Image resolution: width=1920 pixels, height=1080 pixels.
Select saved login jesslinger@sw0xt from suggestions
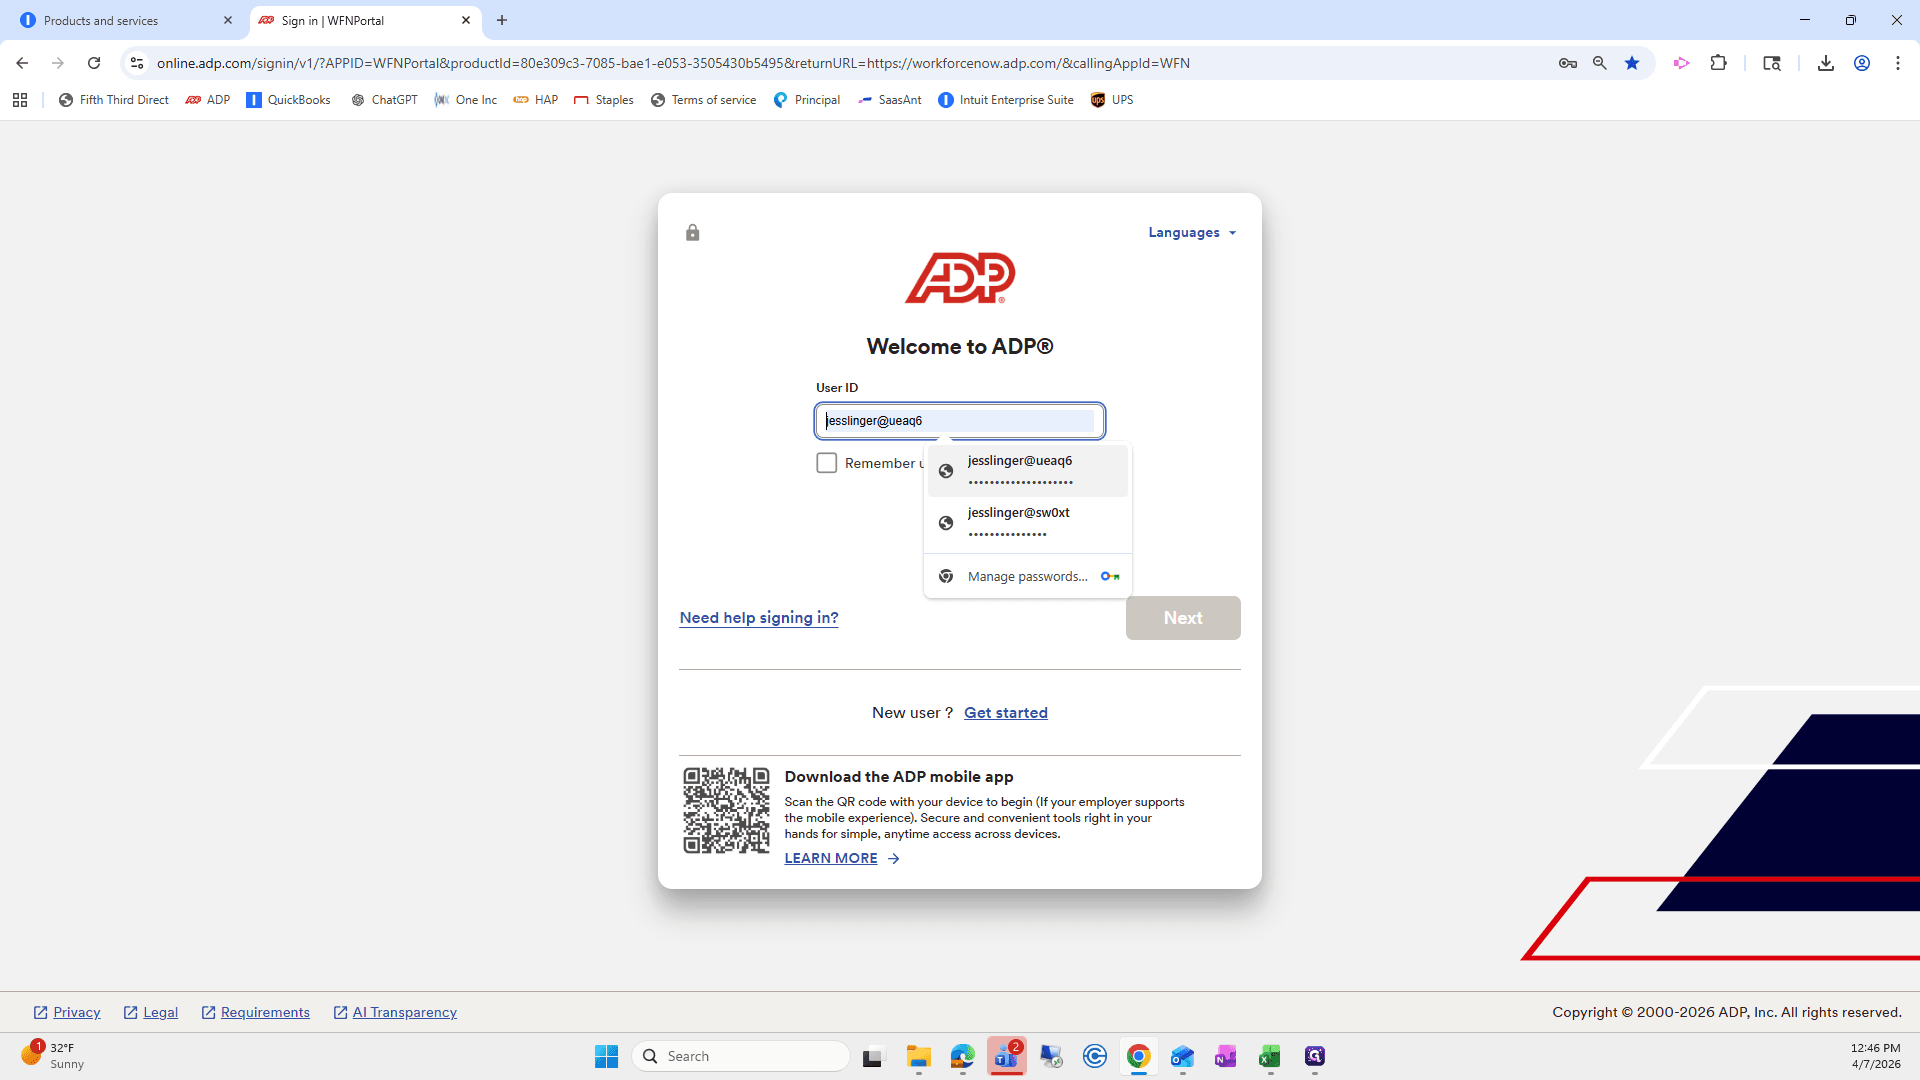1027,523
